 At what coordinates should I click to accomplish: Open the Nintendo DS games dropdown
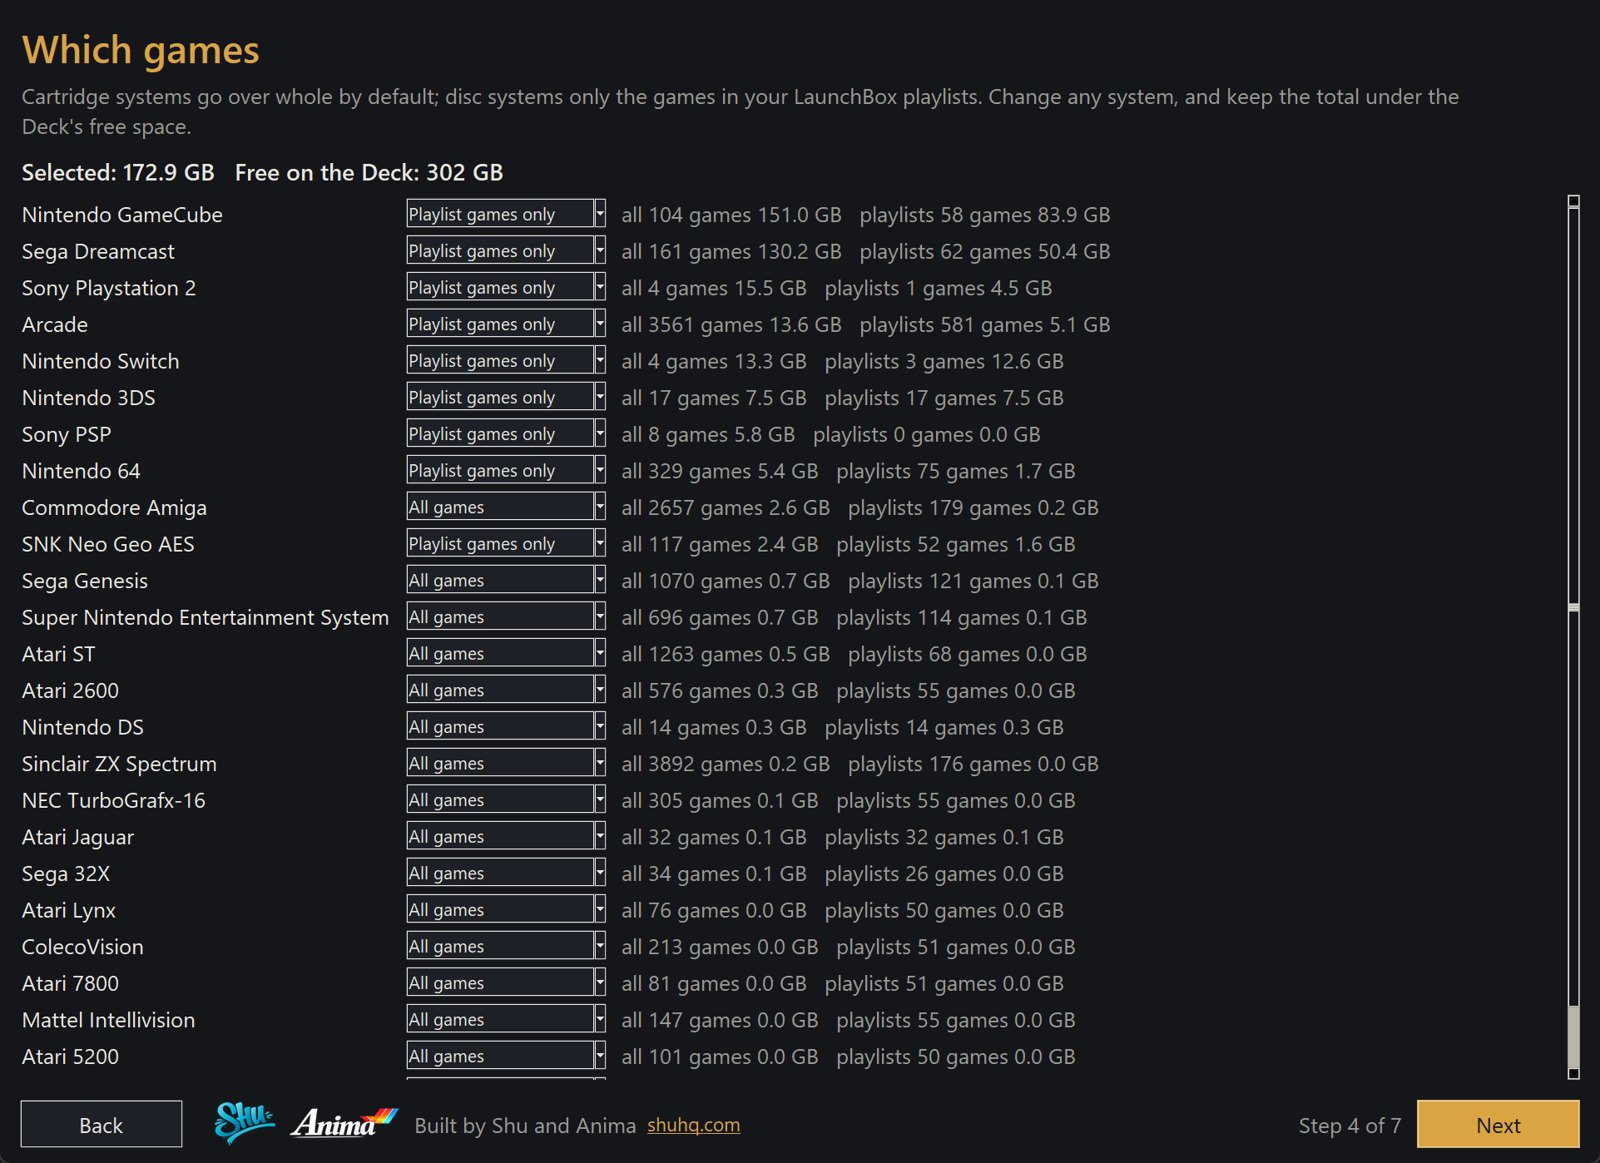(506, 727)
